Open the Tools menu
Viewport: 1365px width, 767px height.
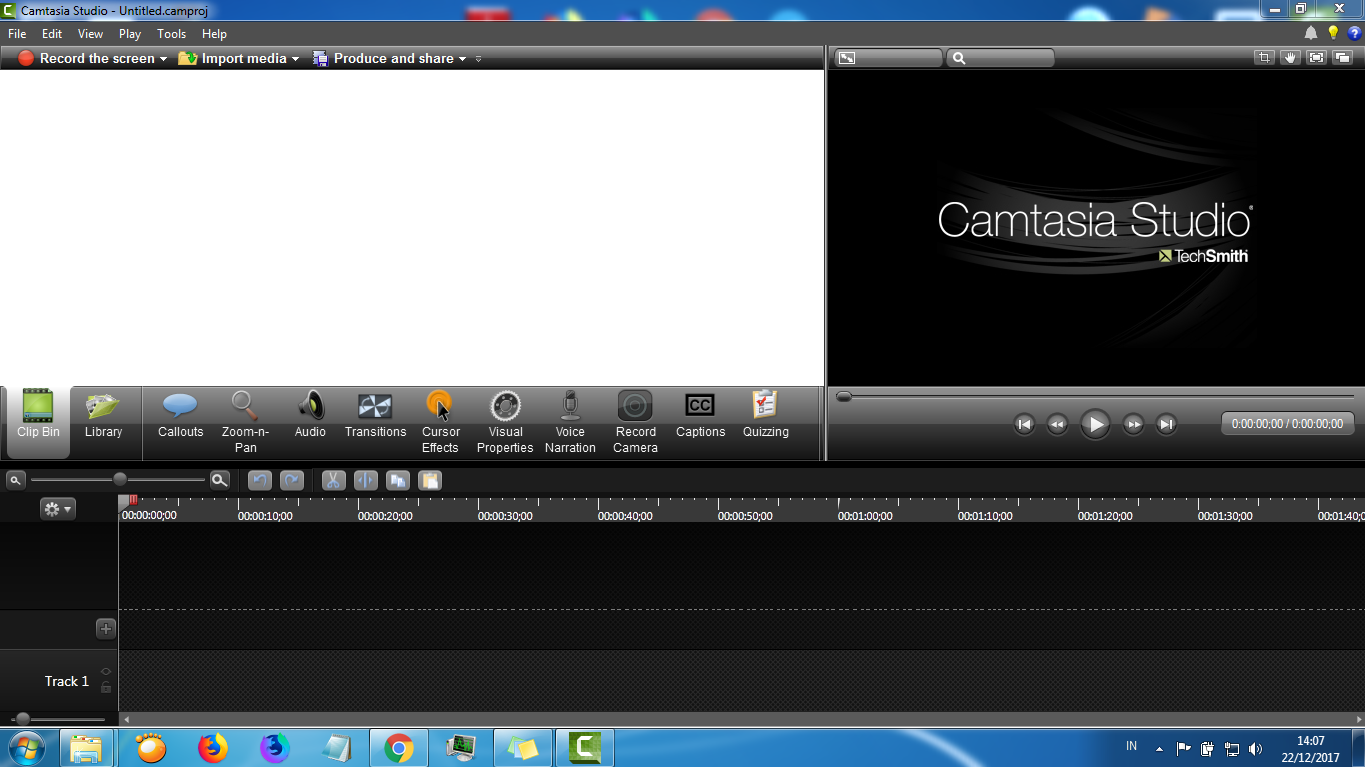coord(171,34)
